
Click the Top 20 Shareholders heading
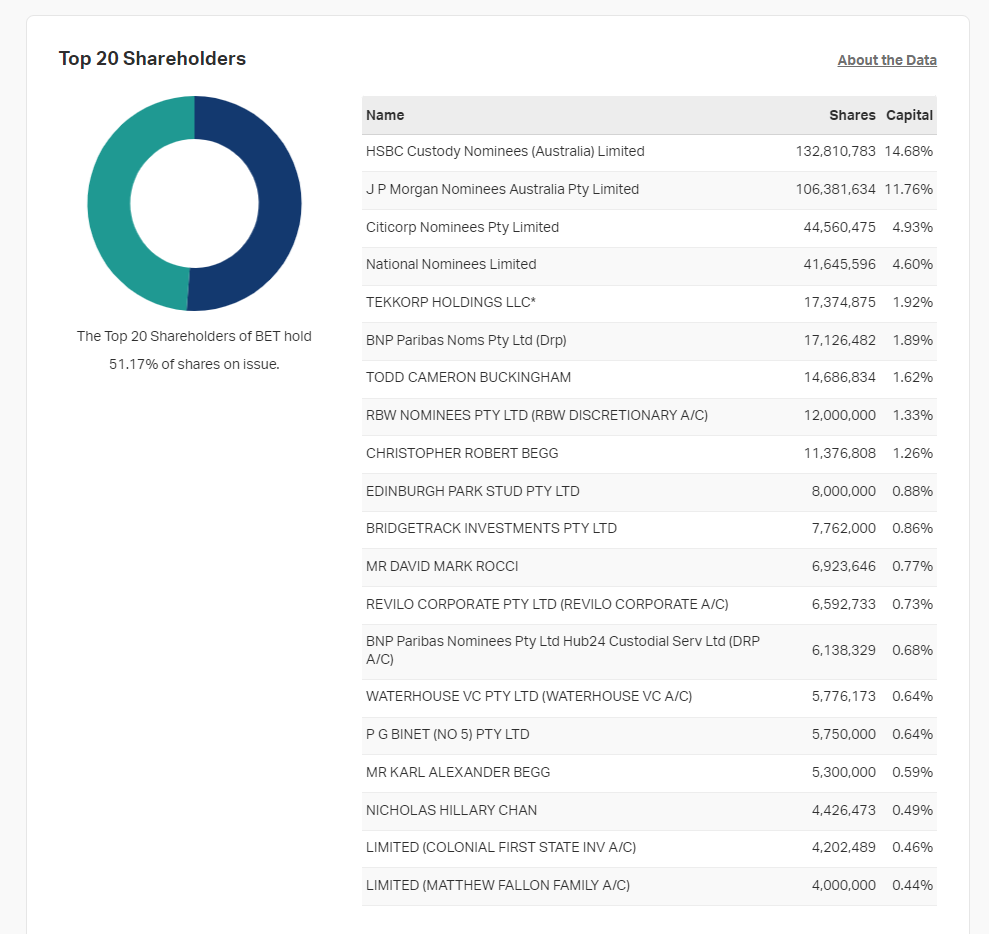pos(152,59)
